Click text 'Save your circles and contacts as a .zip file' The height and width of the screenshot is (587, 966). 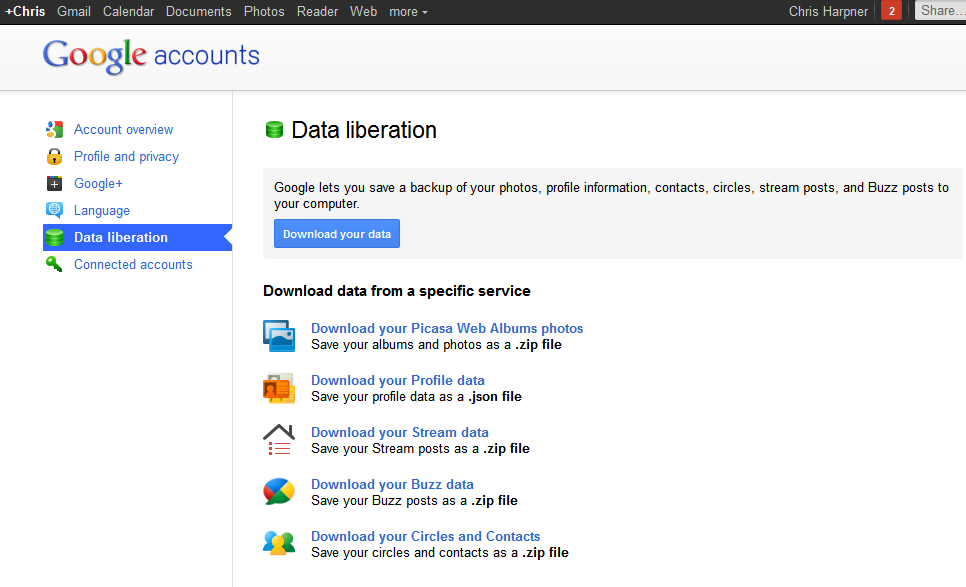(x=440, y=553)
